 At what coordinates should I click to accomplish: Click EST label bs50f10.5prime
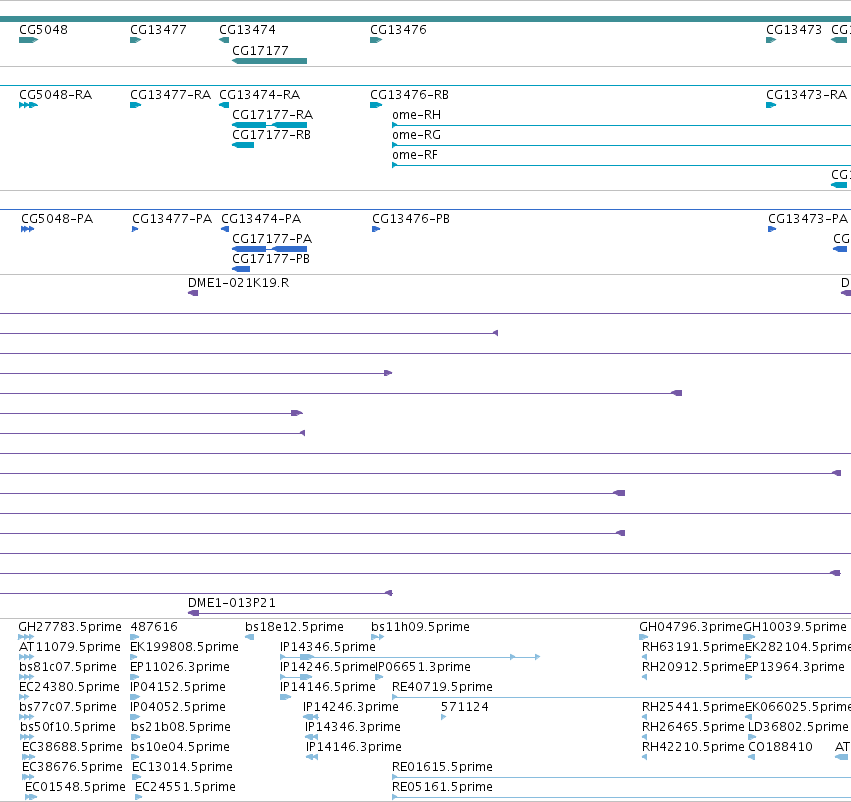(x=68, y=728)
